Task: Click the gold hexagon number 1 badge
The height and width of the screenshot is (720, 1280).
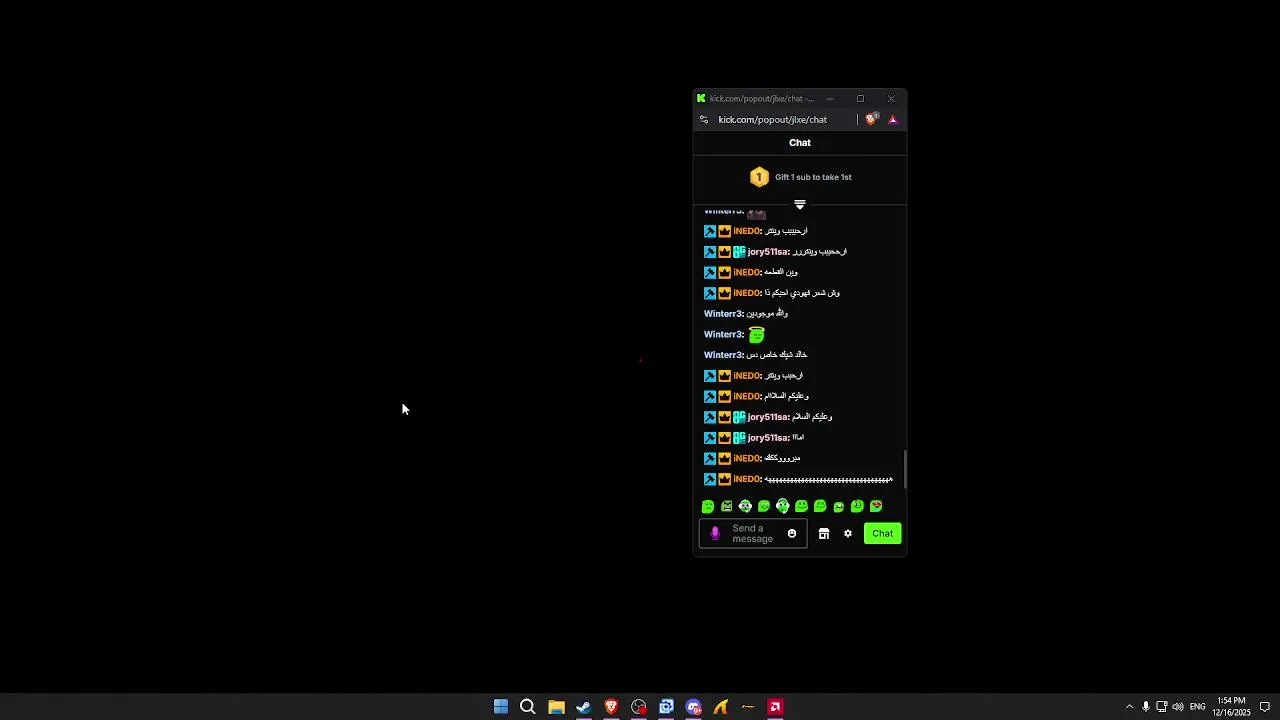Action: [759, 177]
